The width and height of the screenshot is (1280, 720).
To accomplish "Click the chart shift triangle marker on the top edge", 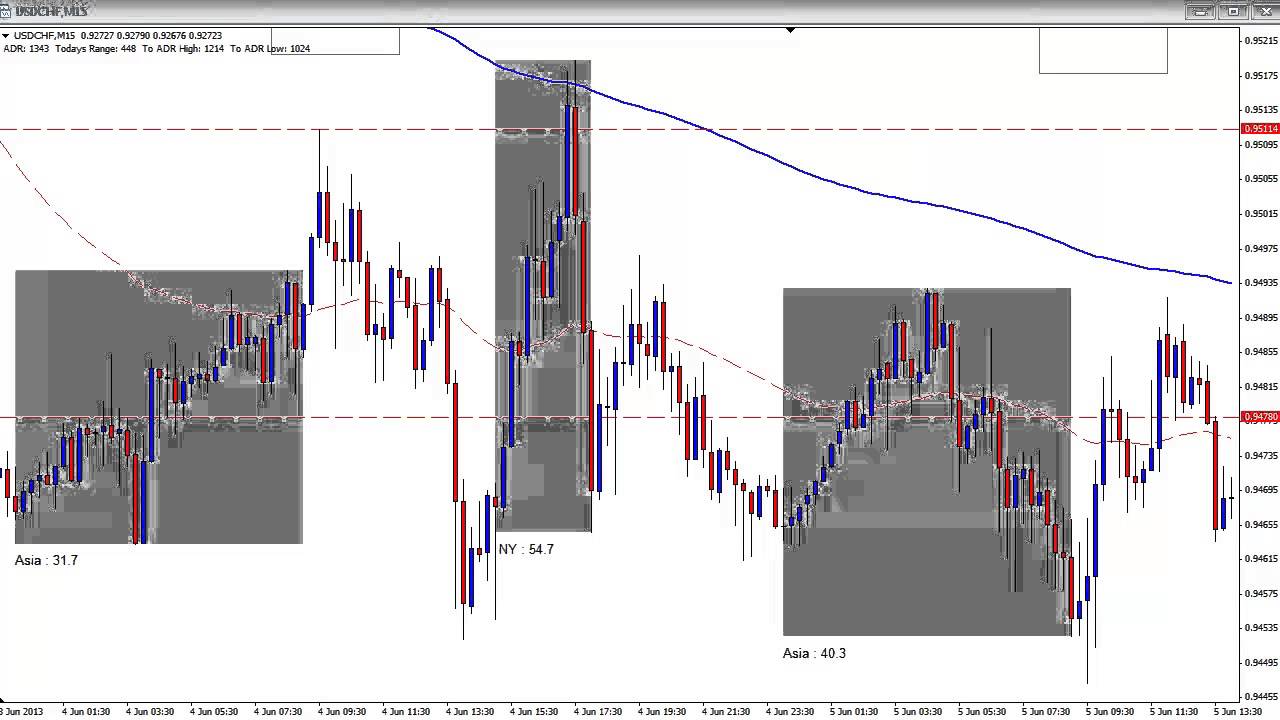I will click(791, 31).
